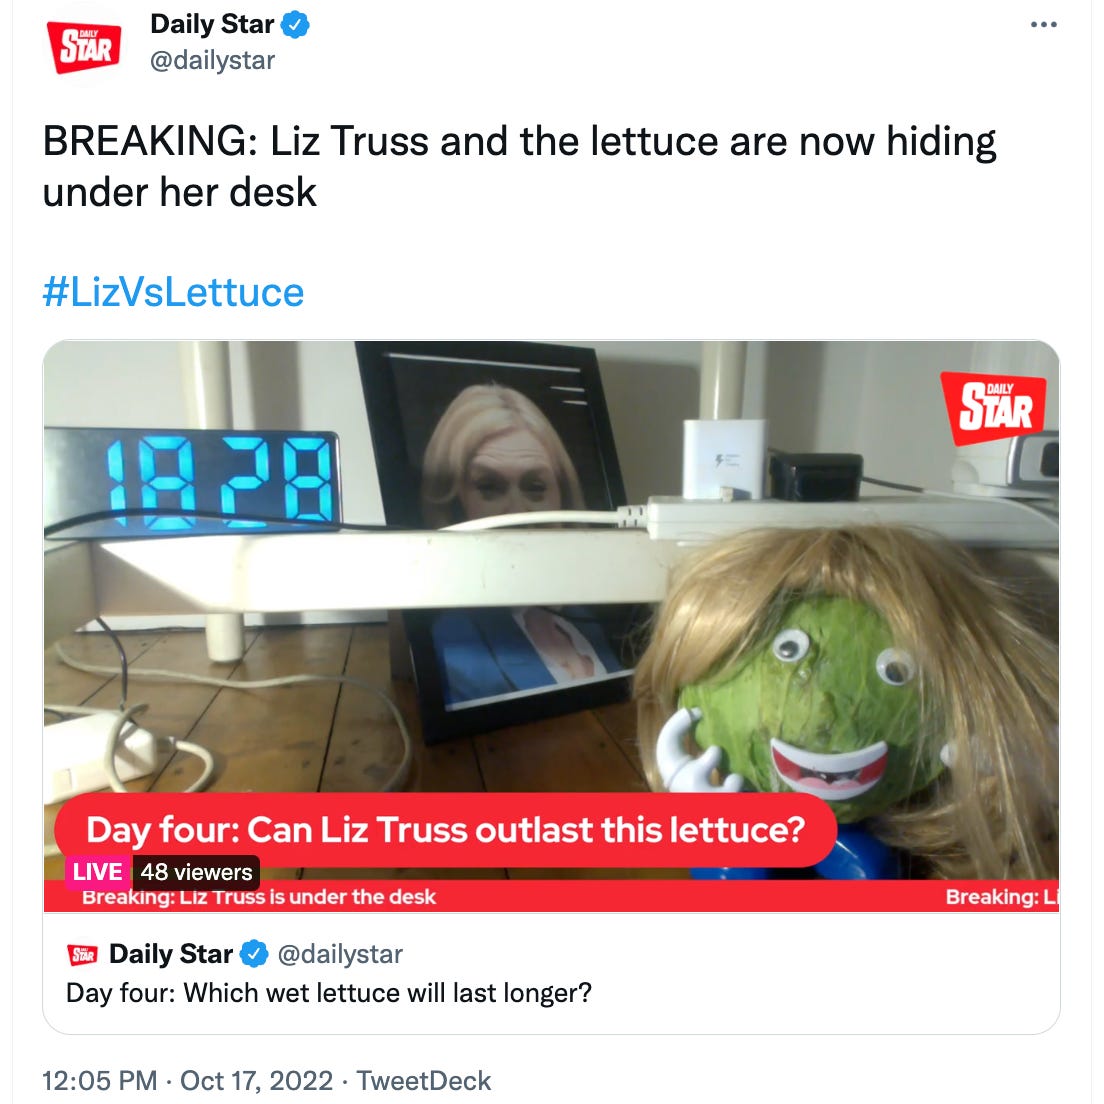Click the Daily Star watermark logo in video
1104x1104 pixels.
tap(993, 408)
